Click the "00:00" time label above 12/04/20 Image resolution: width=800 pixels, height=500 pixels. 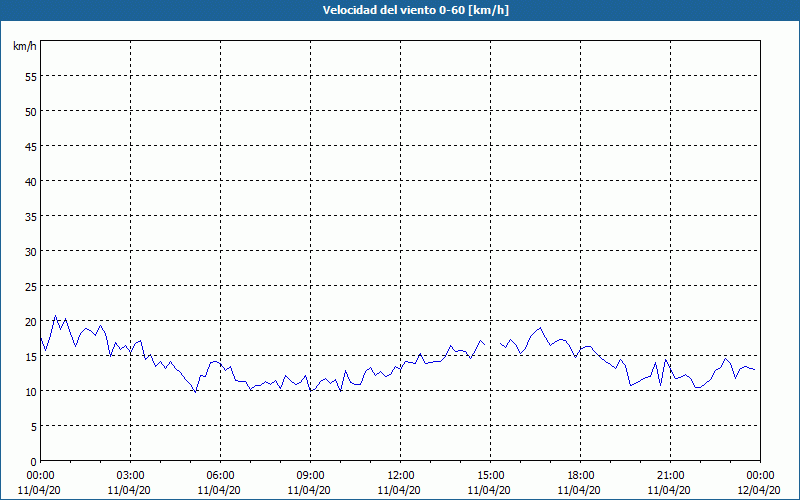(760, 476)
